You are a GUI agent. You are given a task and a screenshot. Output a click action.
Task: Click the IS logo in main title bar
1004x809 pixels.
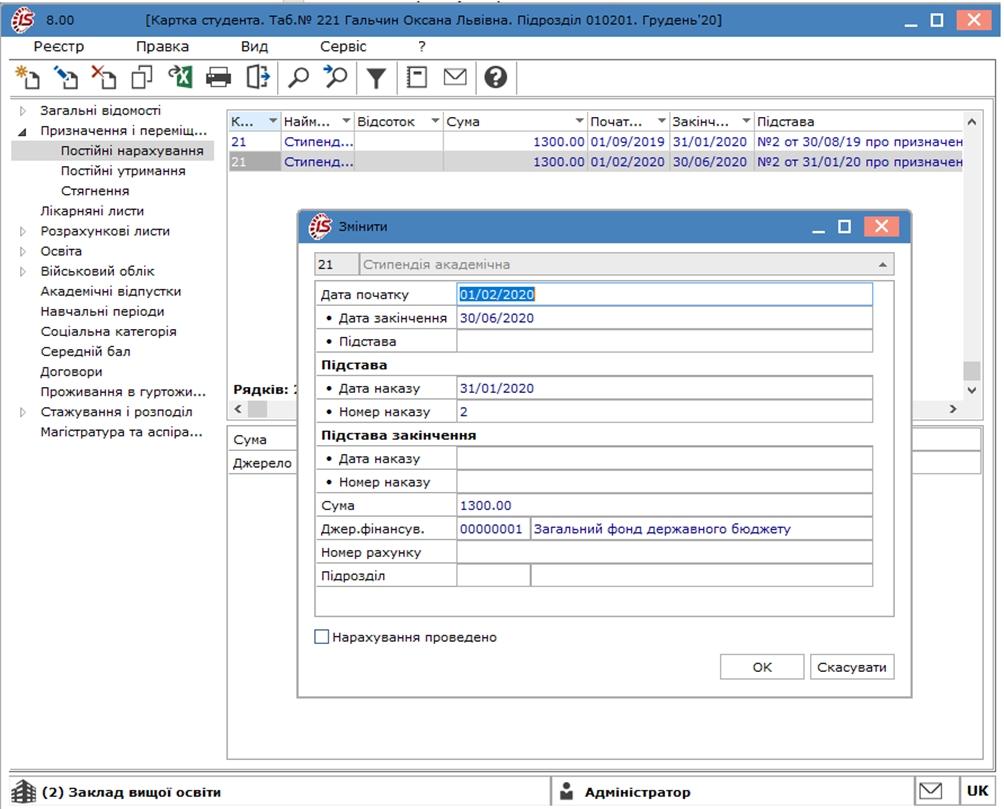pos(22,20)
